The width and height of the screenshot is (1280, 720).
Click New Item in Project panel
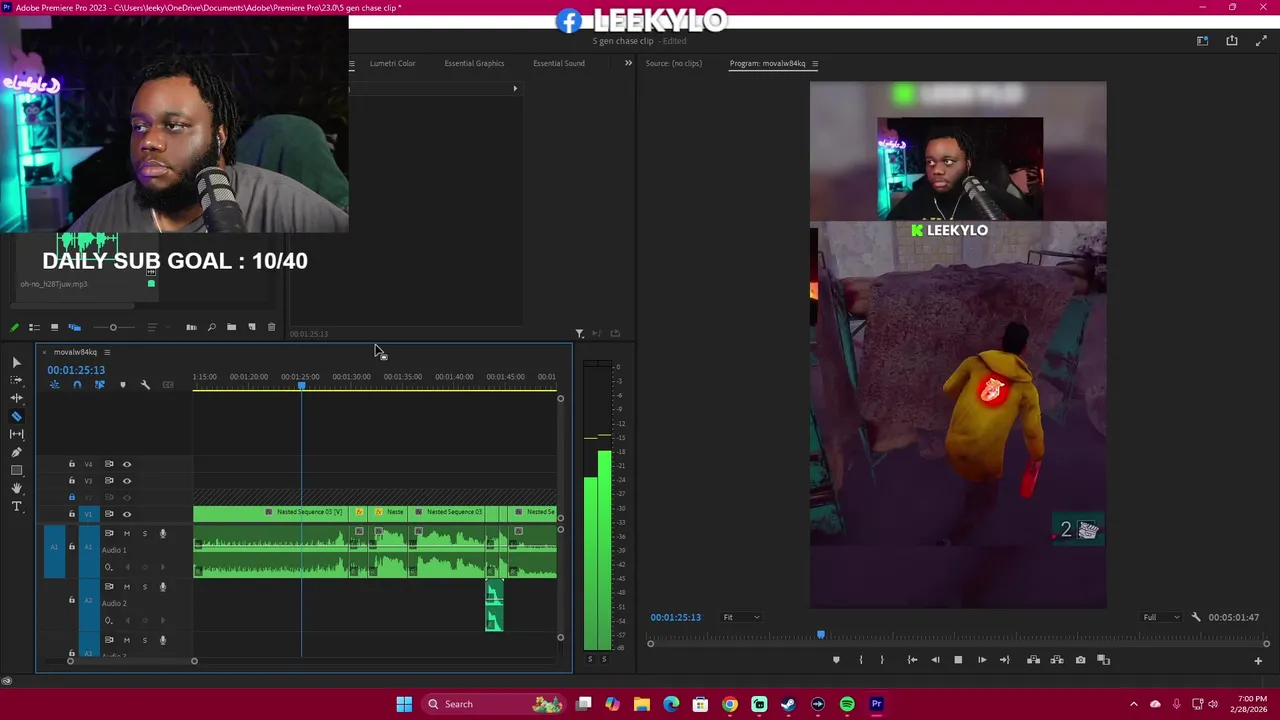[x=251, y=327]
